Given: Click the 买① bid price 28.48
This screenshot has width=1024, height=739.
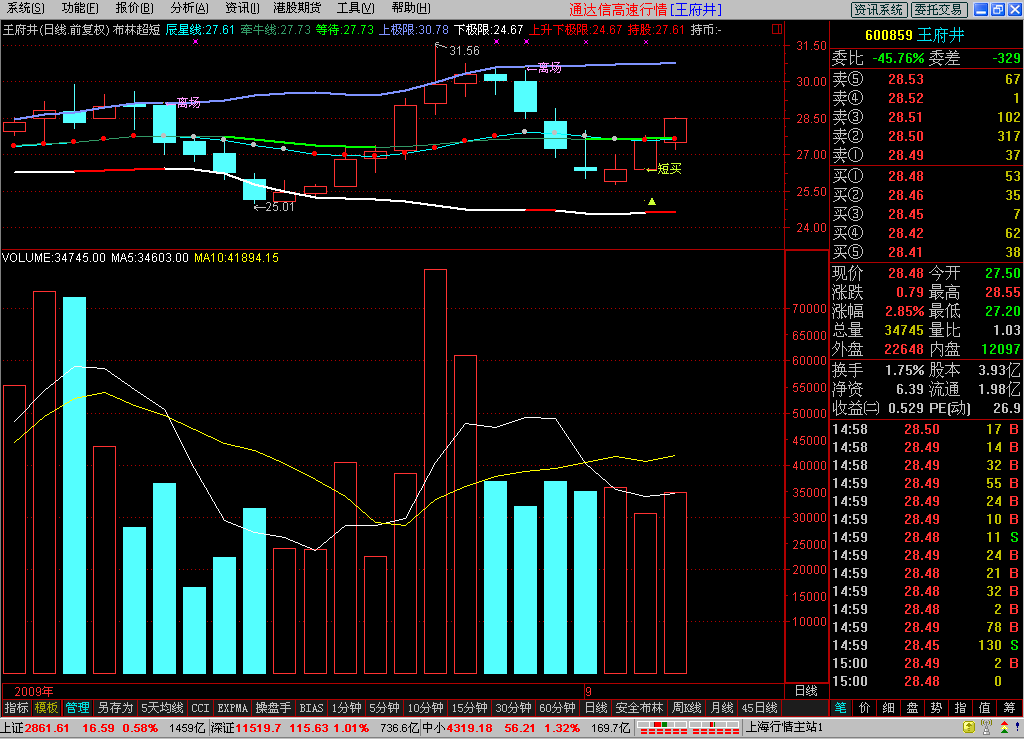Looking at the screenshot, I should coord(906,176).
